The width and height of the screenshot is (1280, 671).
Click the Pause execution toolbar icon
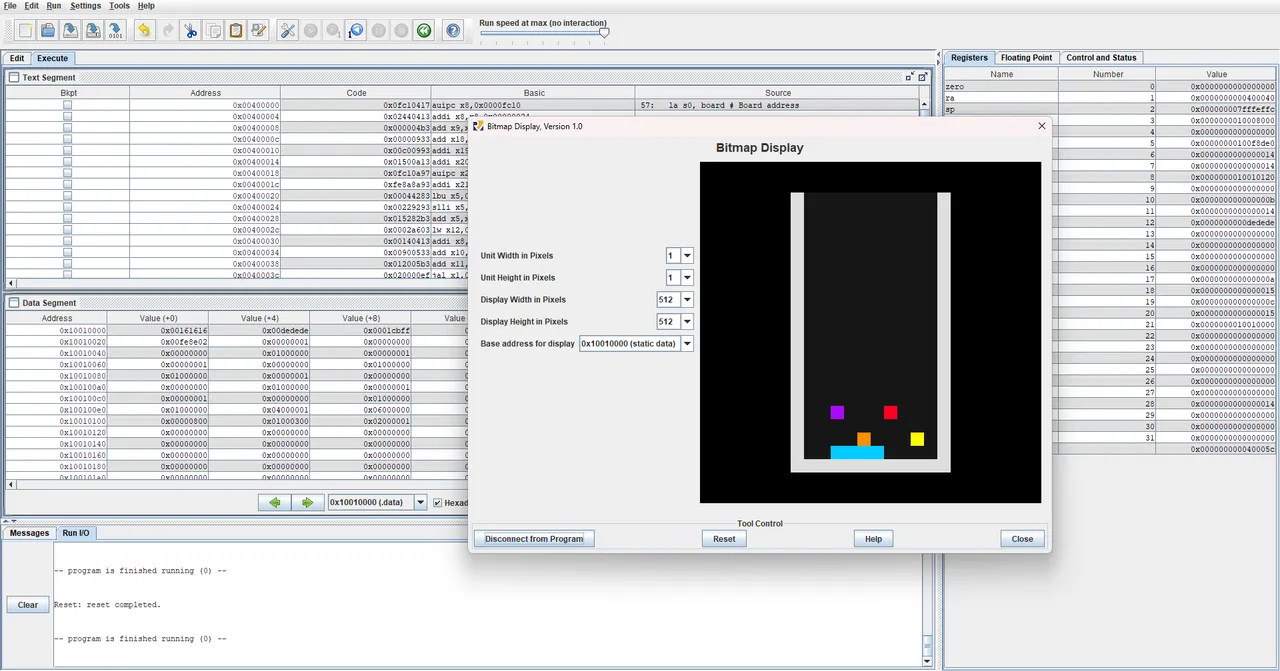click(x=379, y=31)
